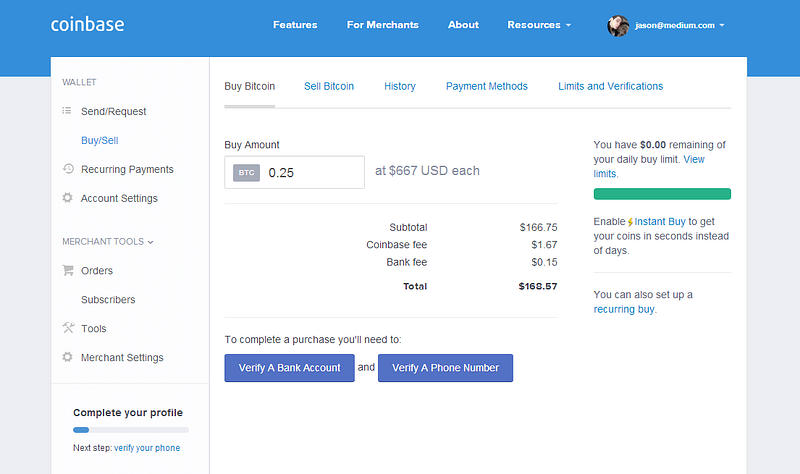The height and width of the screenshot is (474, 800).
Task: Click the Instant Buy lightning bolt icon
Action: pyautogui.click(x=630, y=222)
